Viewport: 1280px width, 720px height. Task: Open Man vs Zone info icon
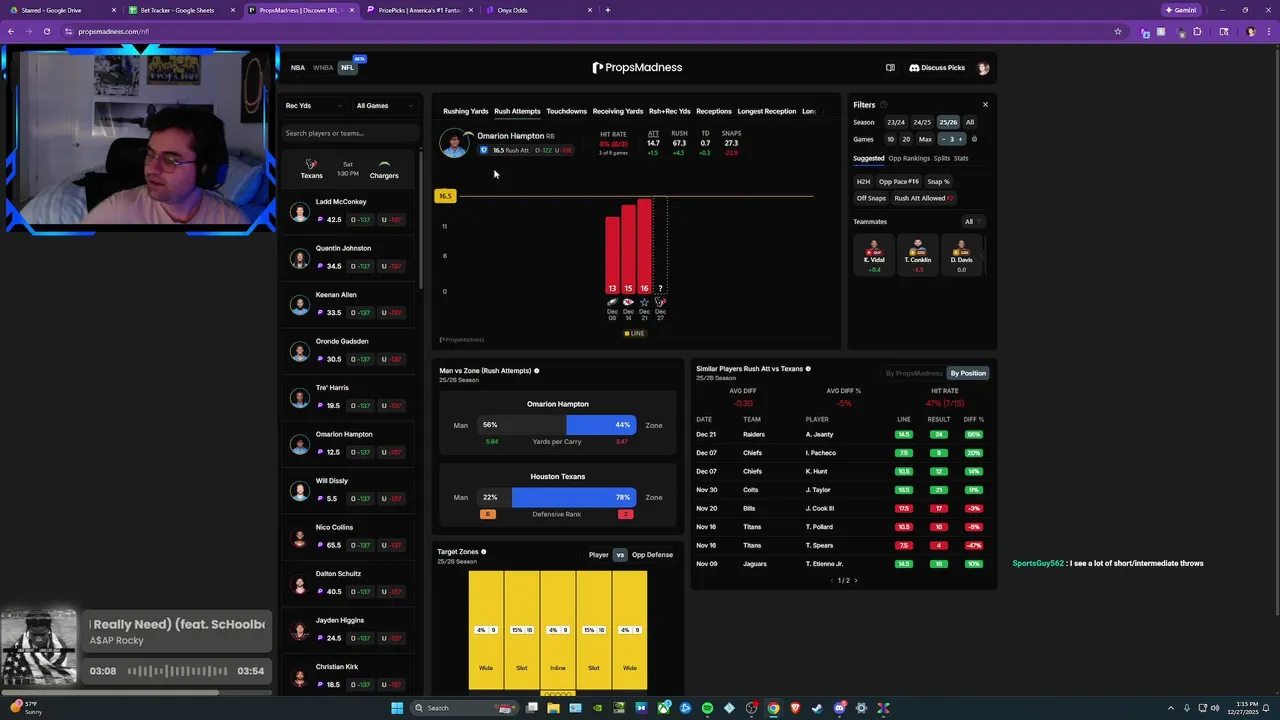[537, 371]
